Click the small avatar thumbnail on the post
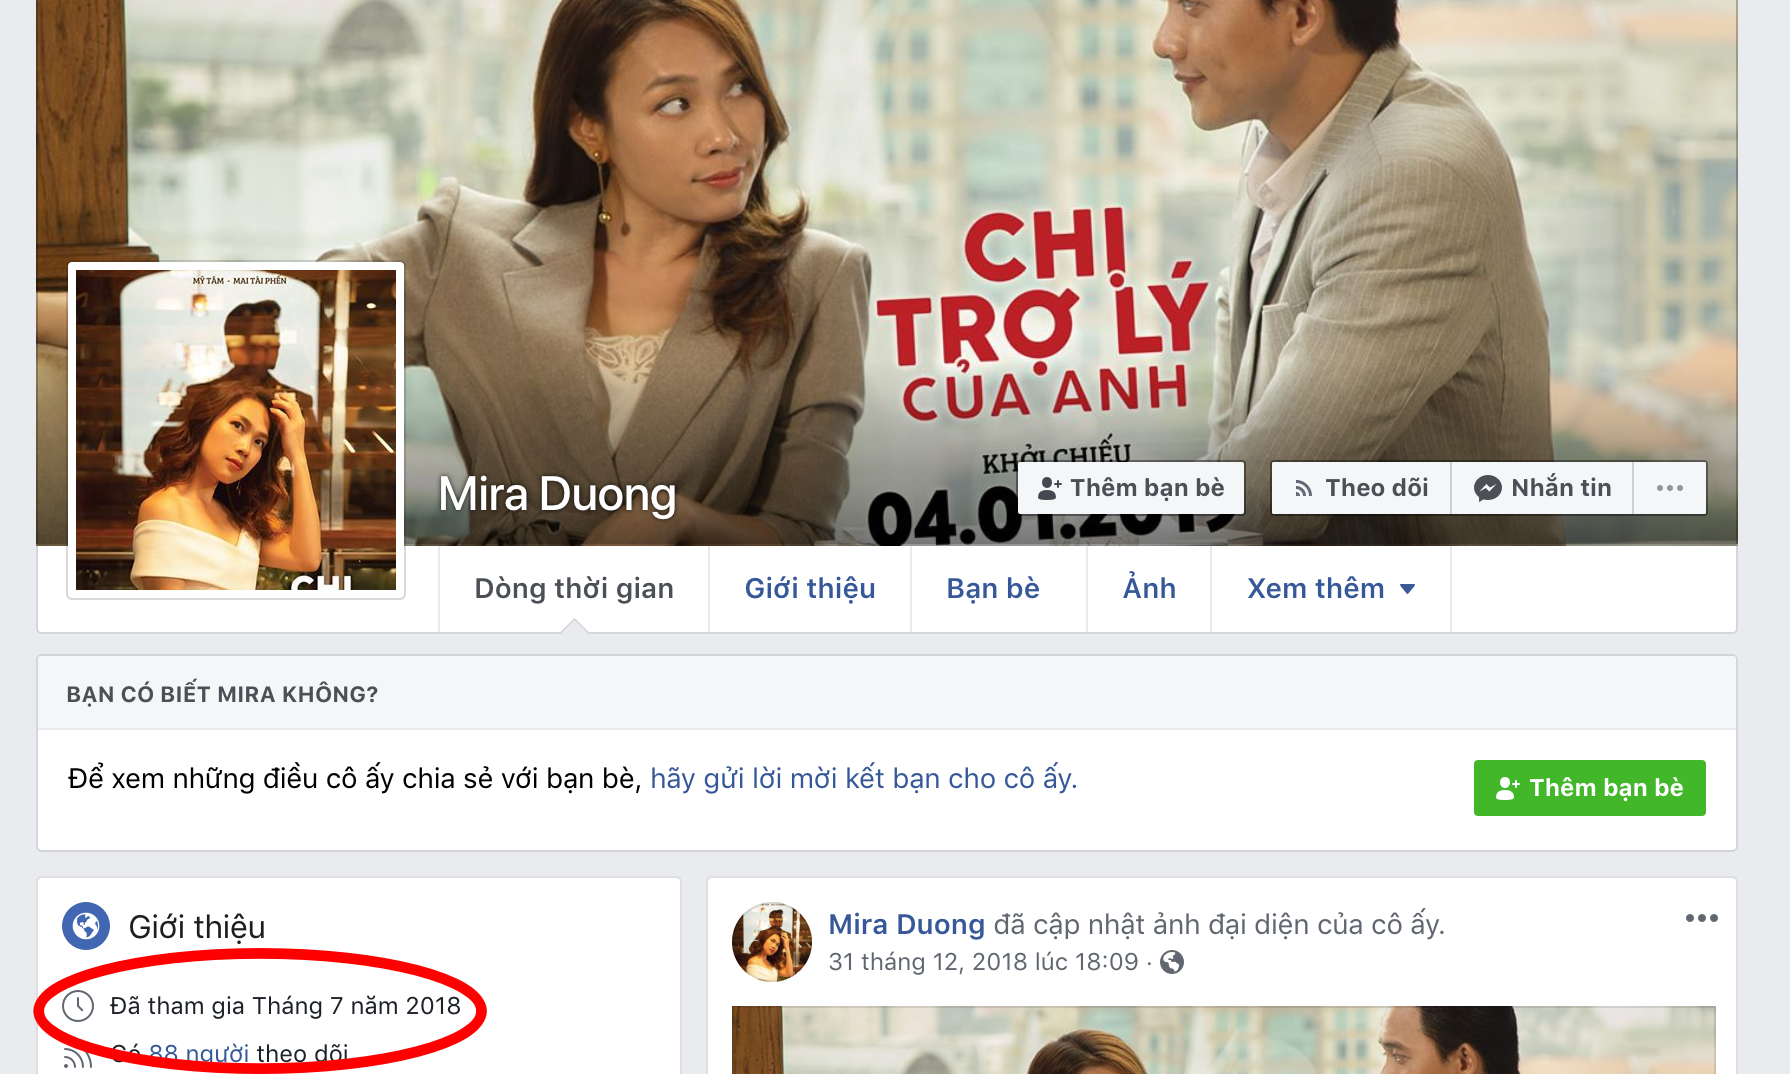 coord(771,942)
